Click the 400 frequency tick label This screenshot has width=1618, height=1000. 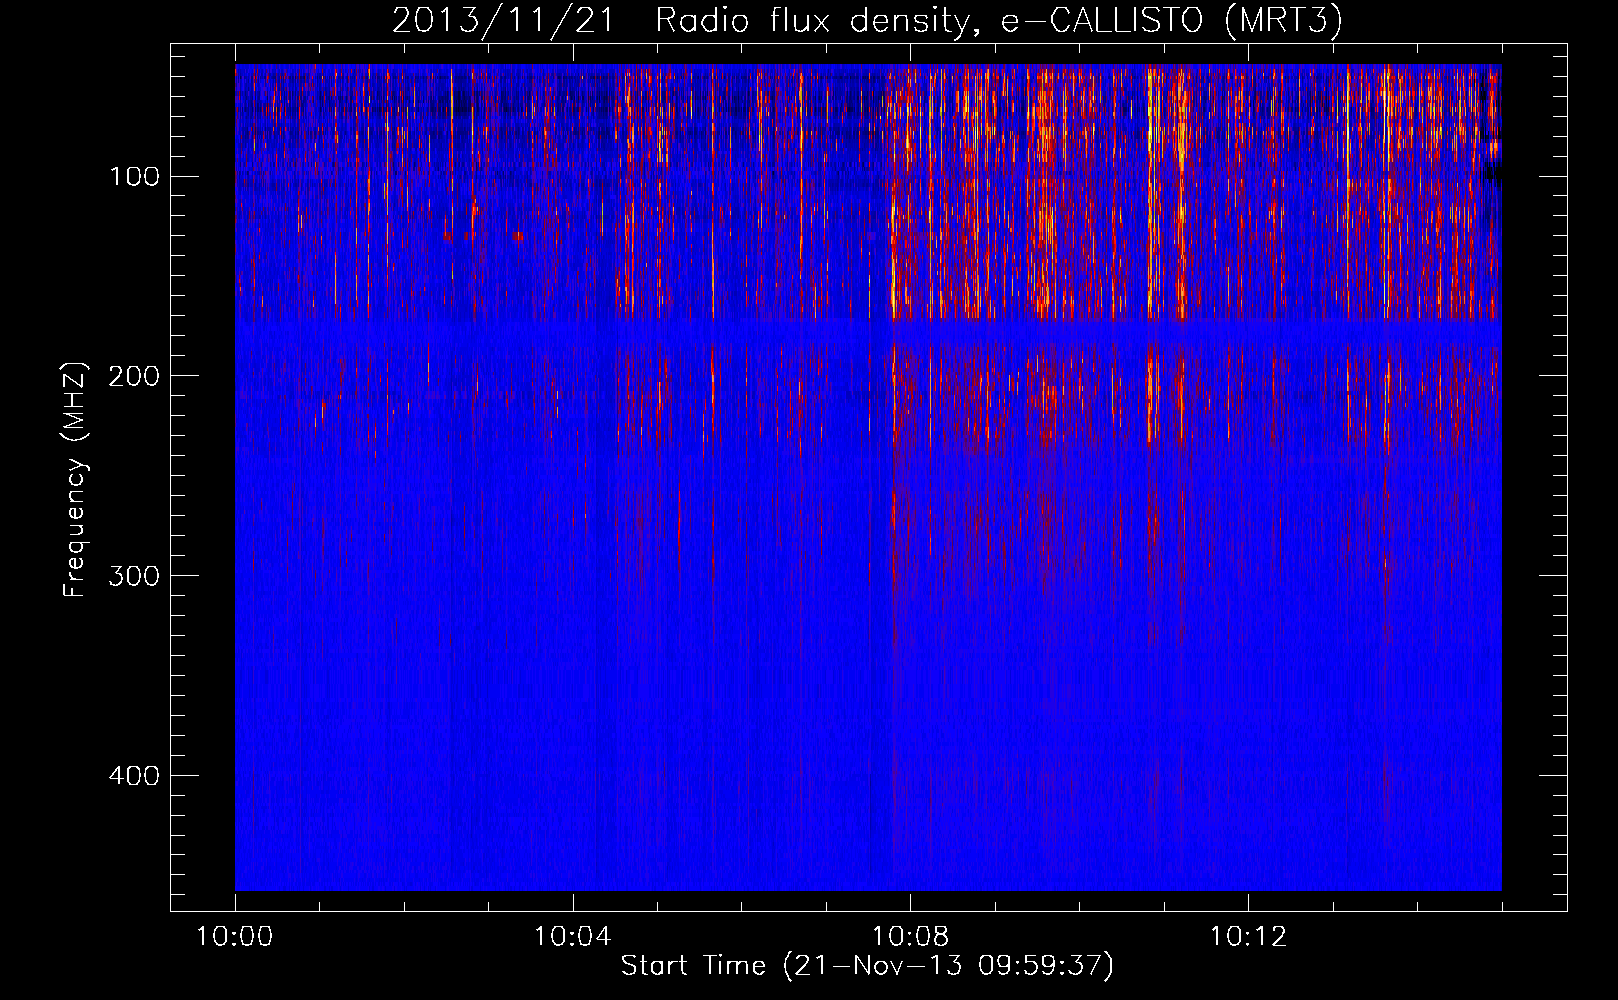pos(135,776)
